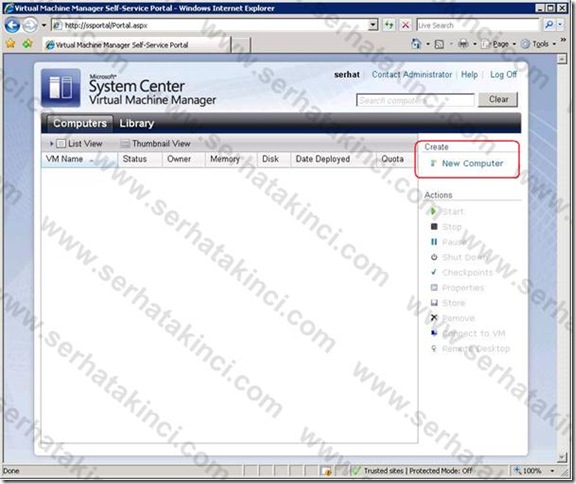Viewport: 576px width, 484px height.
Task: Click the Print icon in command bar
Action: 463,44
